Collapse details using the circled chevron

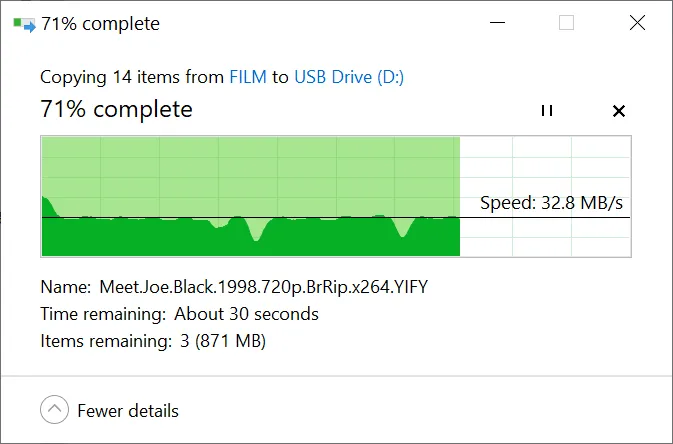54,410
